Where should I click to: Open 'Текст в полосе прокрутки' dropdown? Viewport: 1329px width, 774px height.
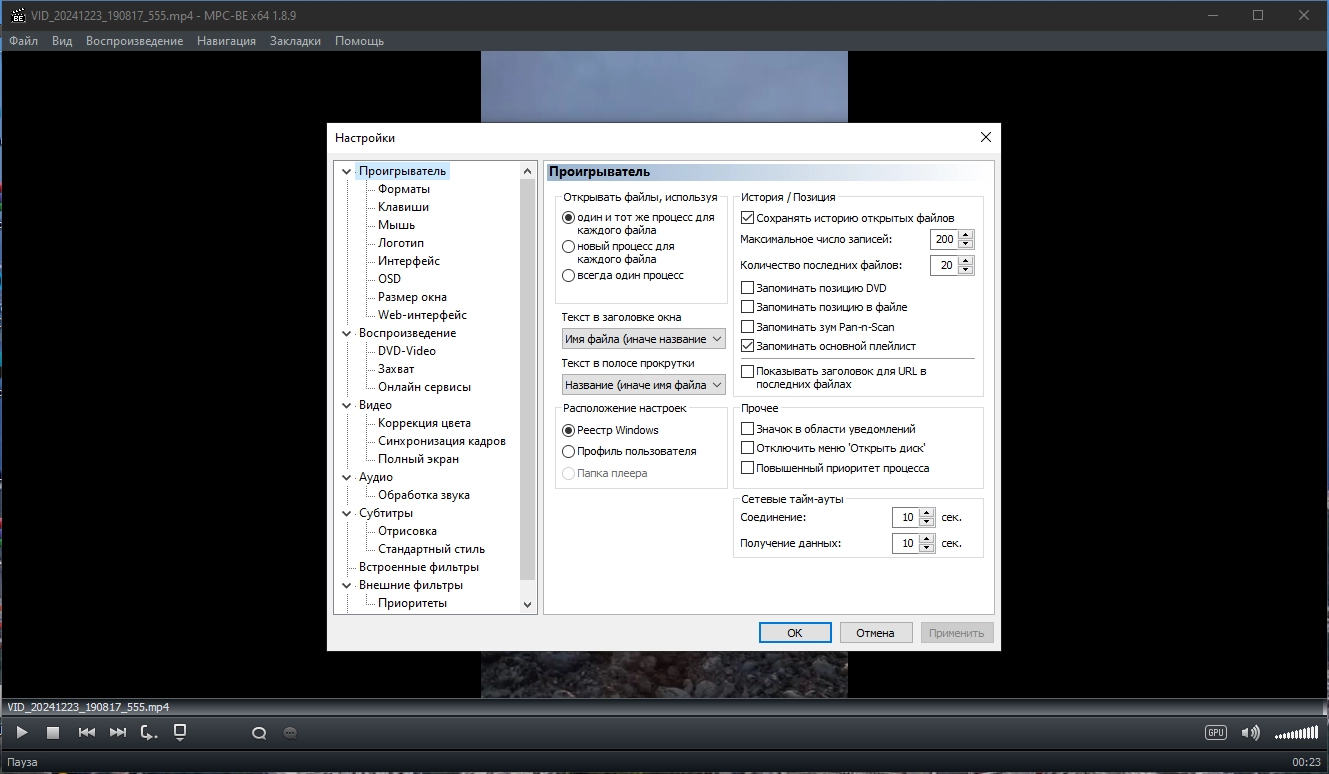coord(644,385)
